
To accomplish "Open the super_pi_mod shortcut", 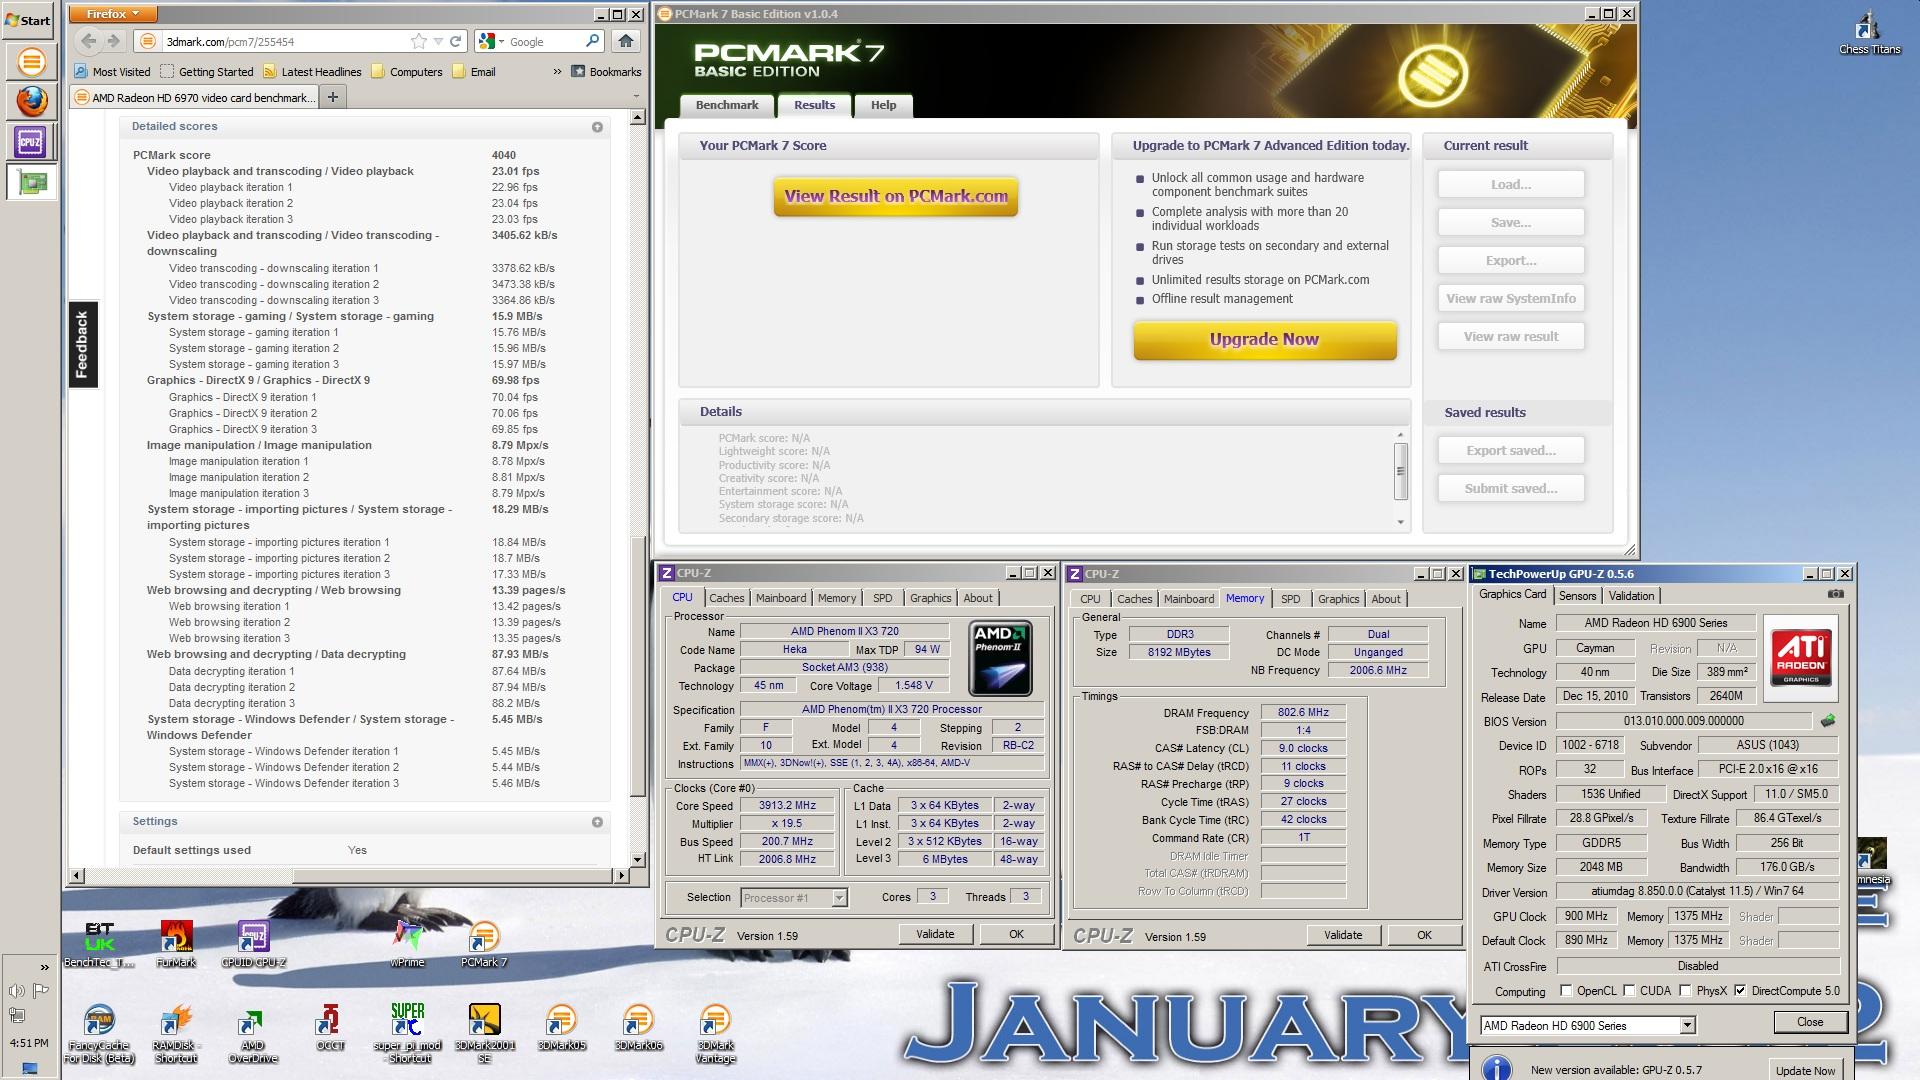I will 407,1034.
